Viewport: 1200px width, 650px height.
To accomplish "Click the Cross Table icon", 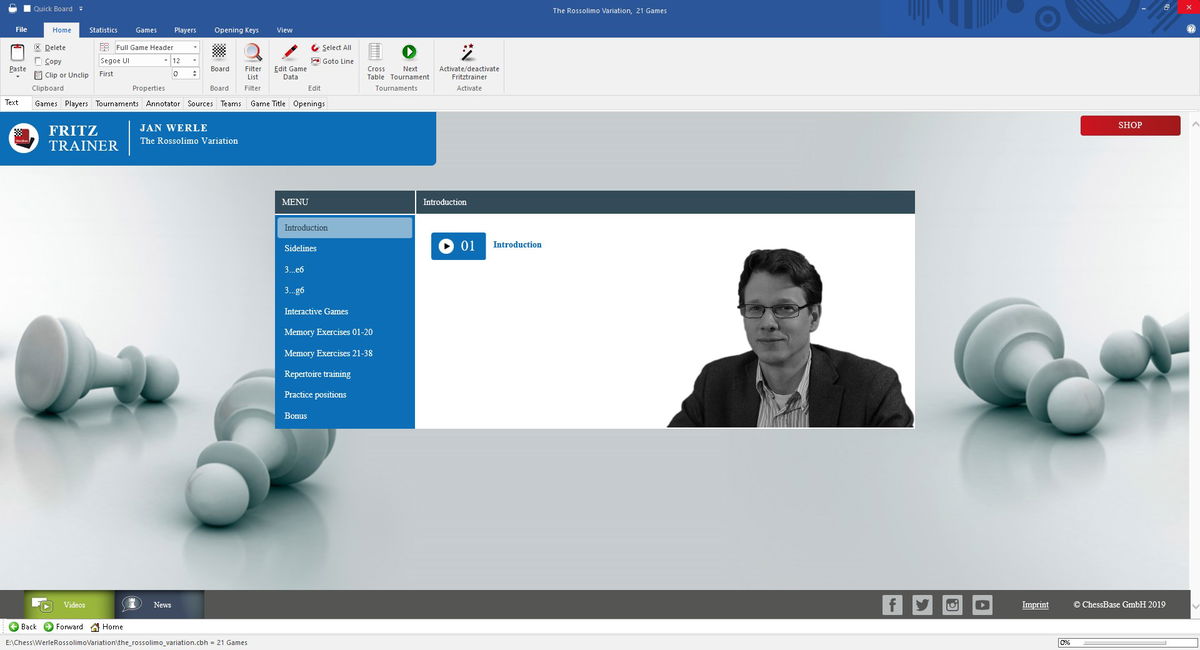I will tap(376, 53).
